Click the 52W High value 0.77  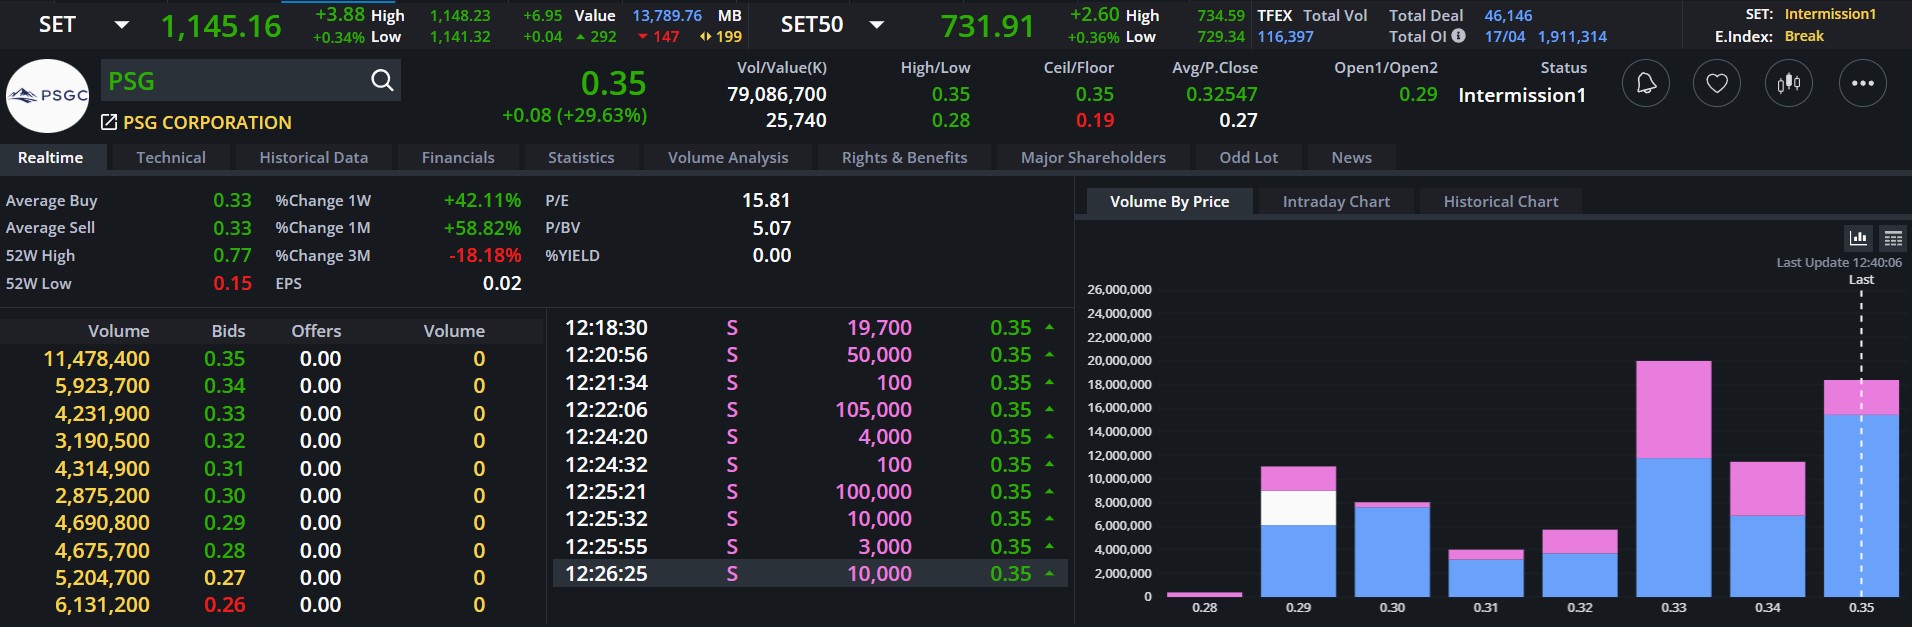click(232, 256)
